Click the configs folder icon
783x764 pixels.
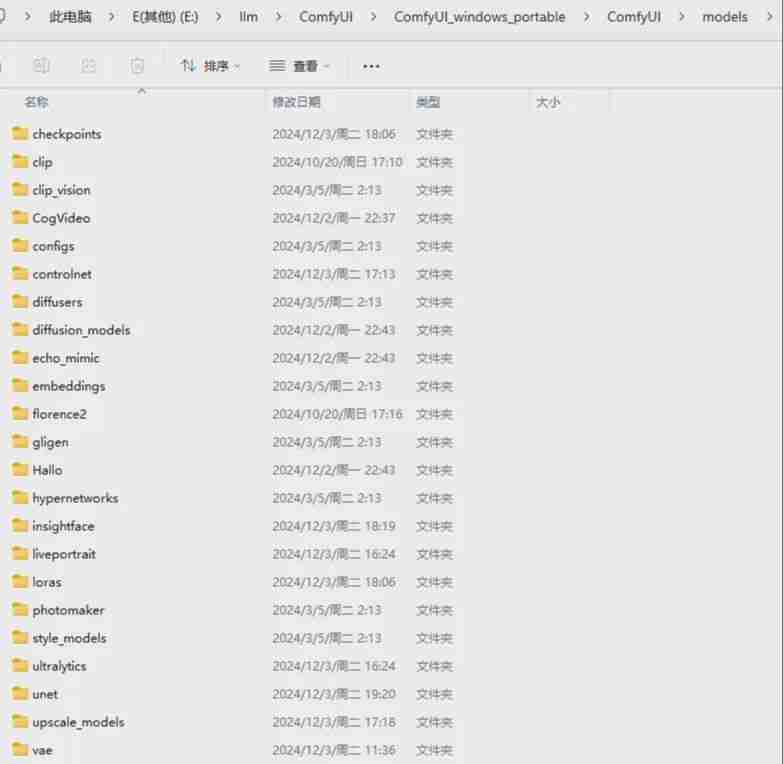click(20, 245)
